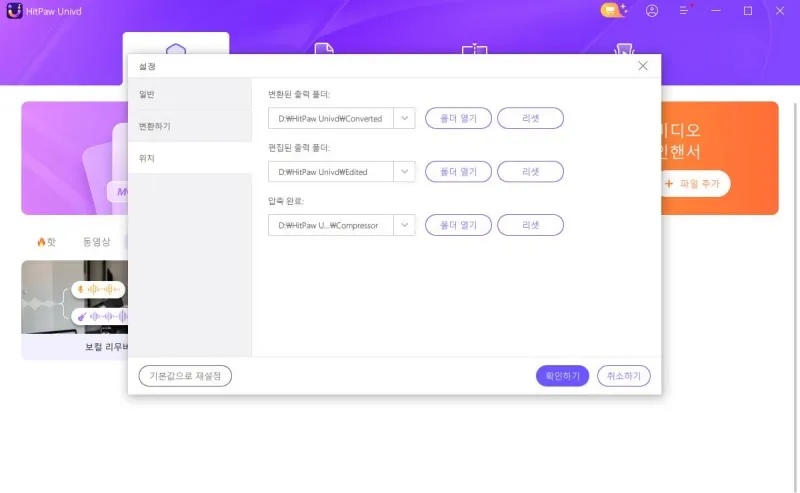Viewport: 800px width, 493px height.
Task: Click the Compressor folder path field
Action: pyautogui.click(x=331, y=225)
